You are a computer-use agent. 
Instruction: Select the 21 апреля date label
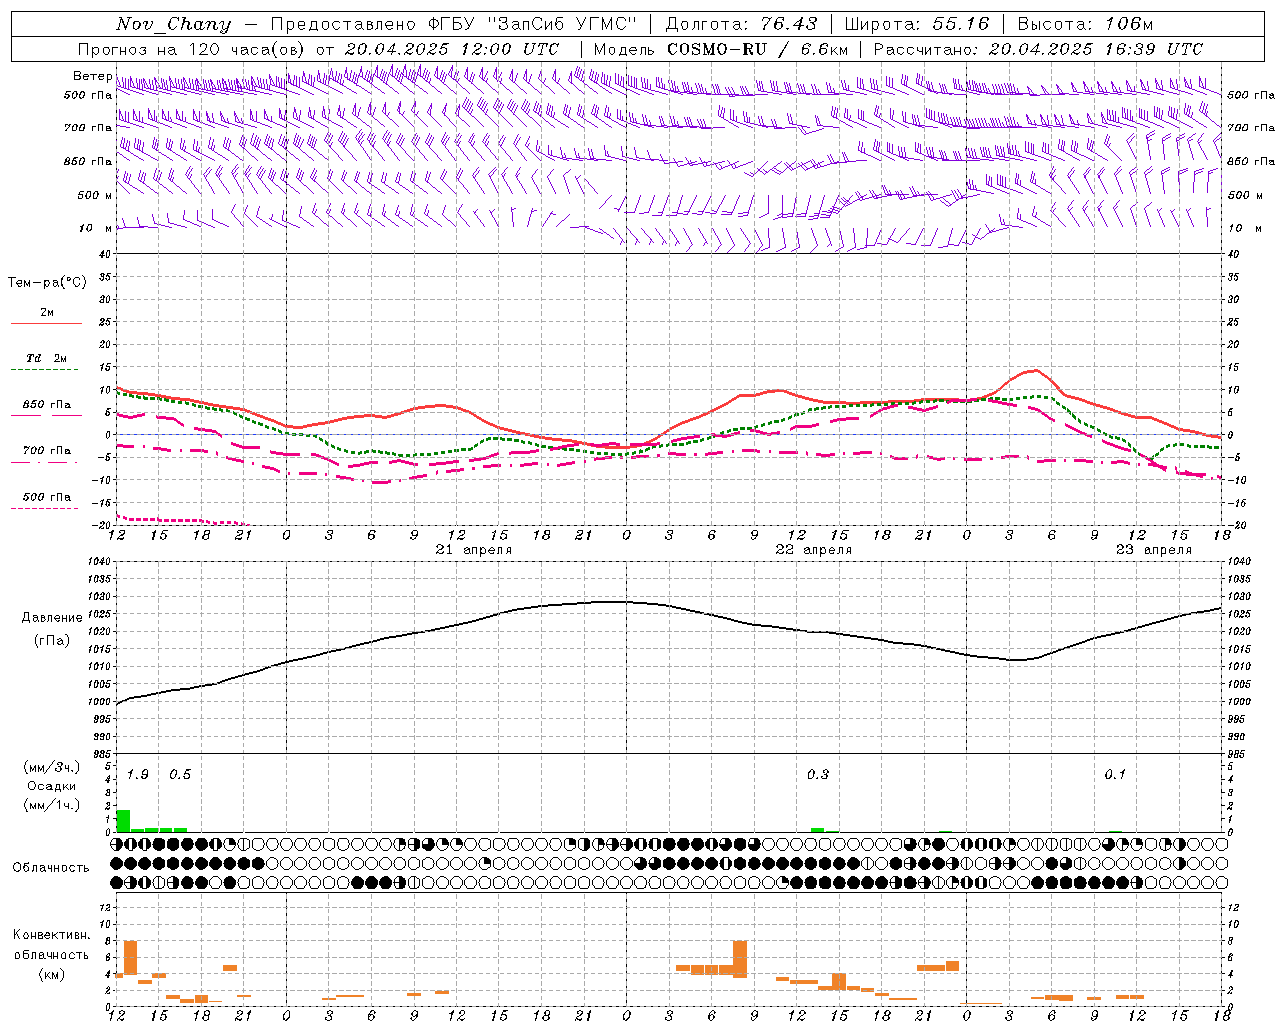(473, 549)
